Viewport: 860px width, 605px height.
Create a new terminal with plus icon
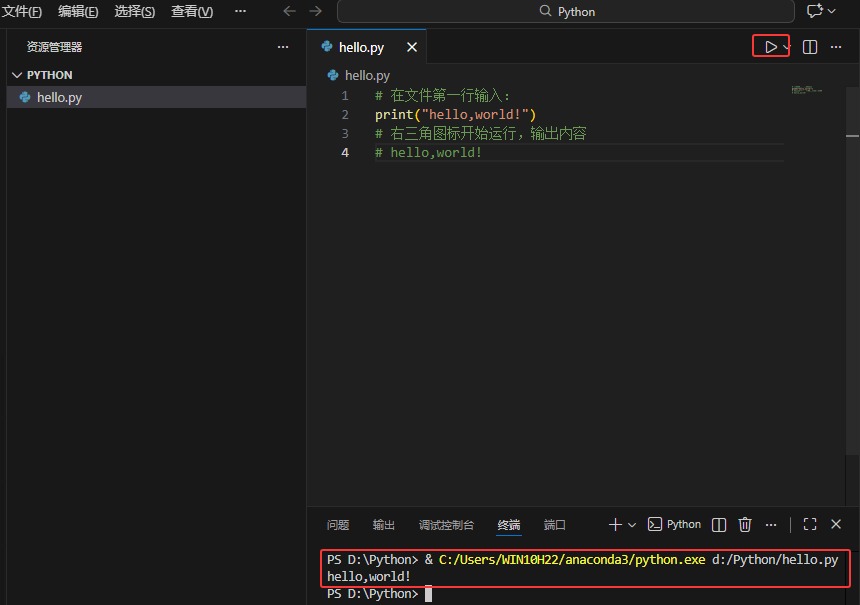[615, 524]
